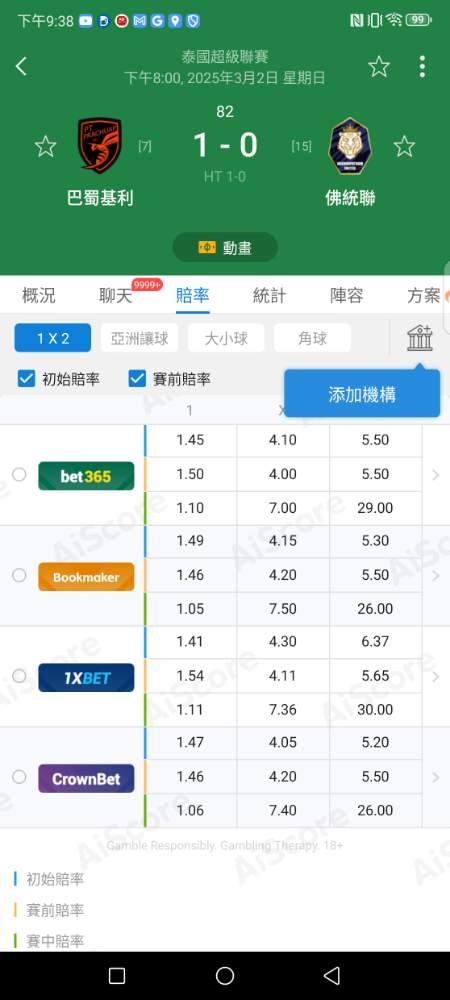450x1000 pixels.
Task: Open Bookmaker orange logo
Action: 86,577
